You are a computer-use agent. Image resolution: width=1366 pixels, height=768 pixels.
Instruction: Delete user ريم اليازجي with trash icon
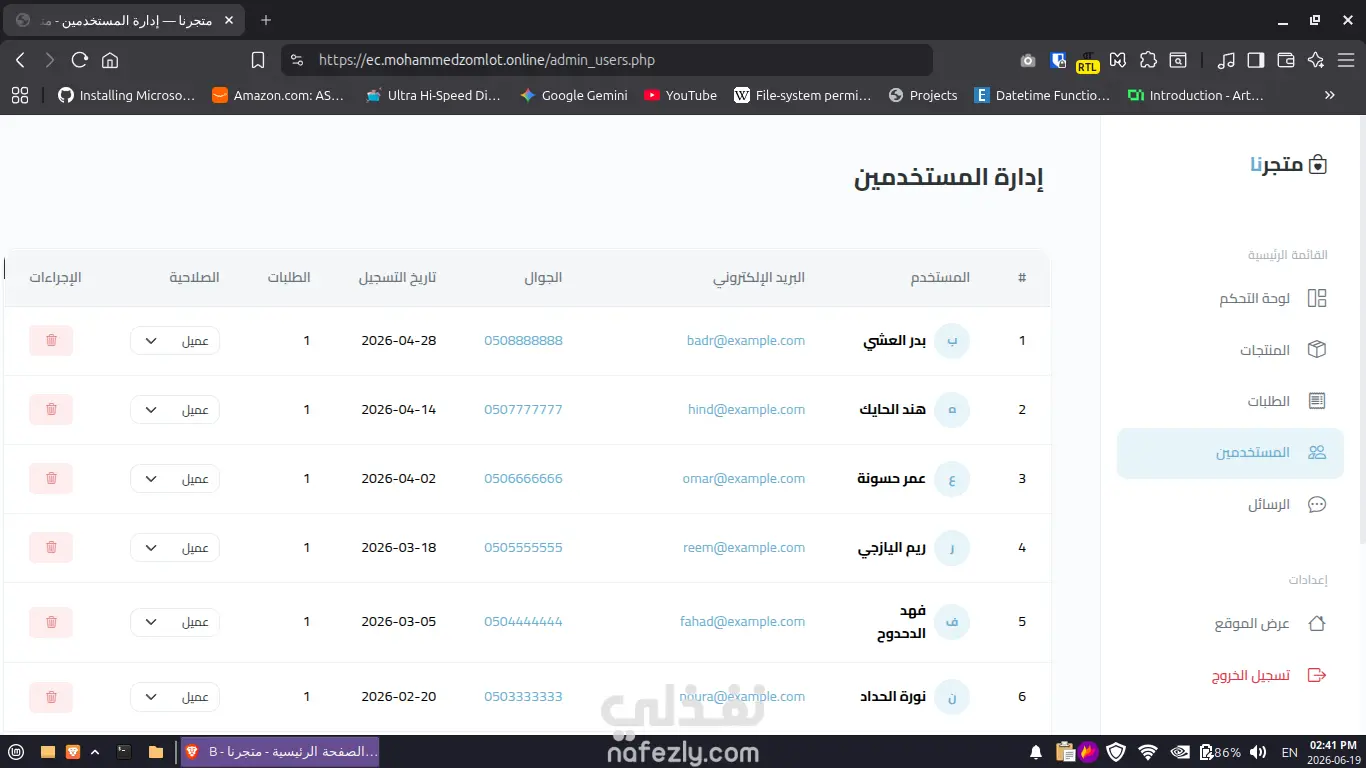pos(51,548)
